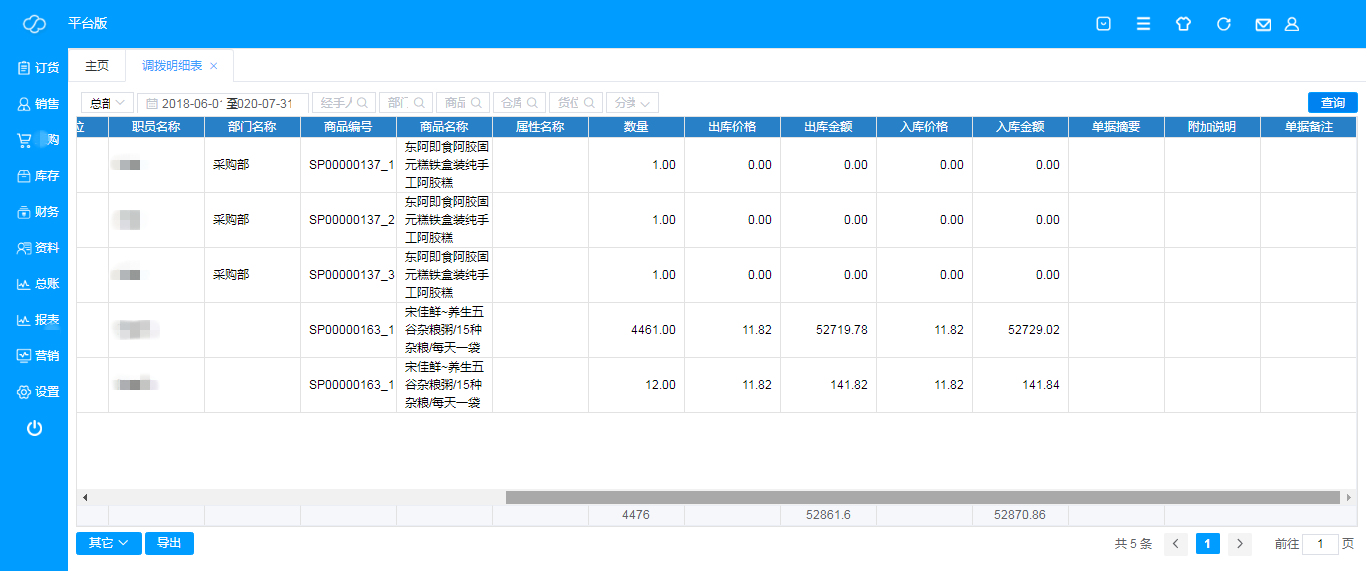Open the 其它 dropdown button
The height and width of the screenshot is (571, 1366).
(x=108, y=543)
